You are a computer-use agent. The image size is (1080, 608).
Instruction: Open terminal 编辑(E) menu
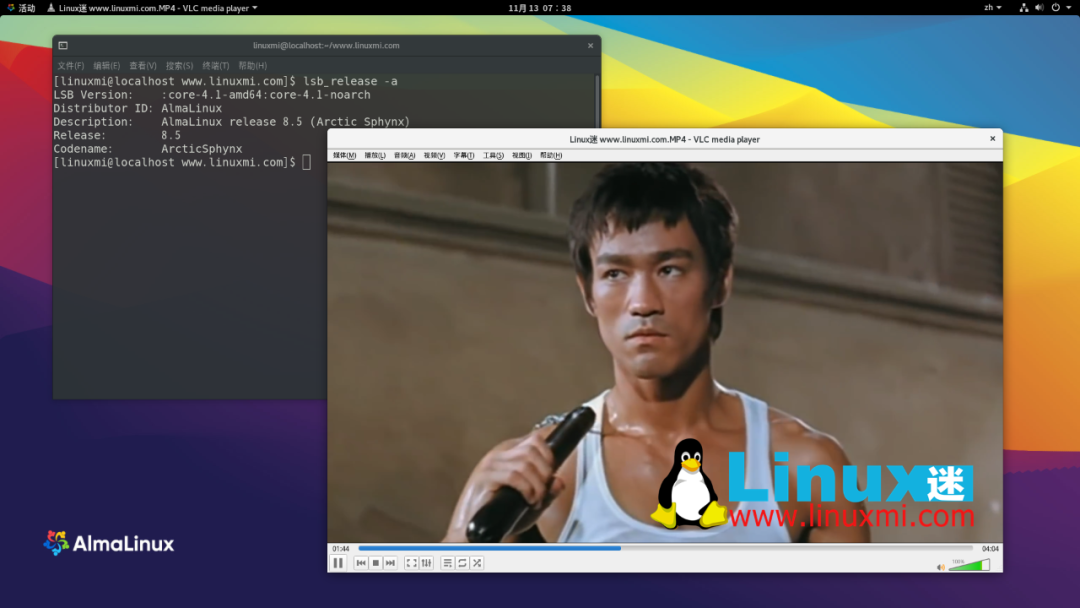[106, 66]
